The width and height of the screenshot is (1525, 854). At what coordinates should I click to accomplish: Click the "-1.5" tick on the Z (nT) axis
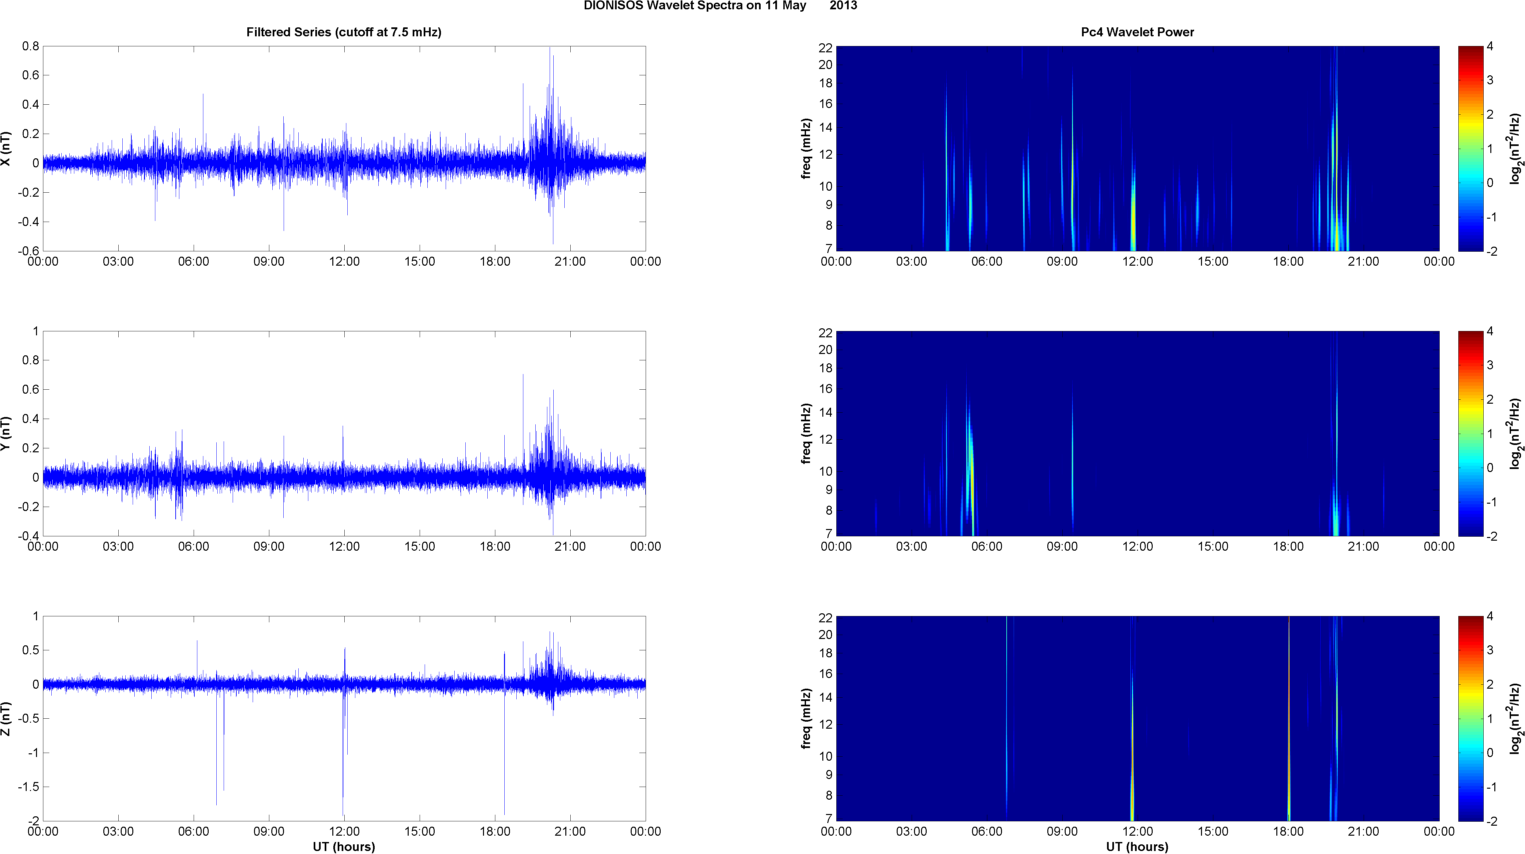tap(28, 787)
